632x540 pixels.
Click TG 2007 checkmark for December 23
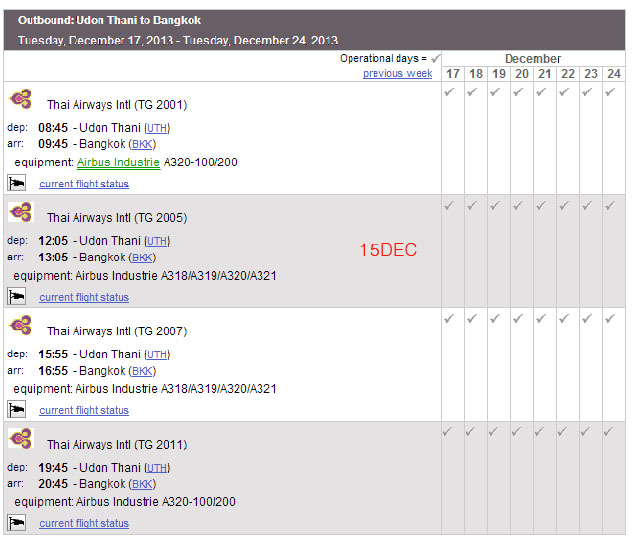[x=587, y=319]
